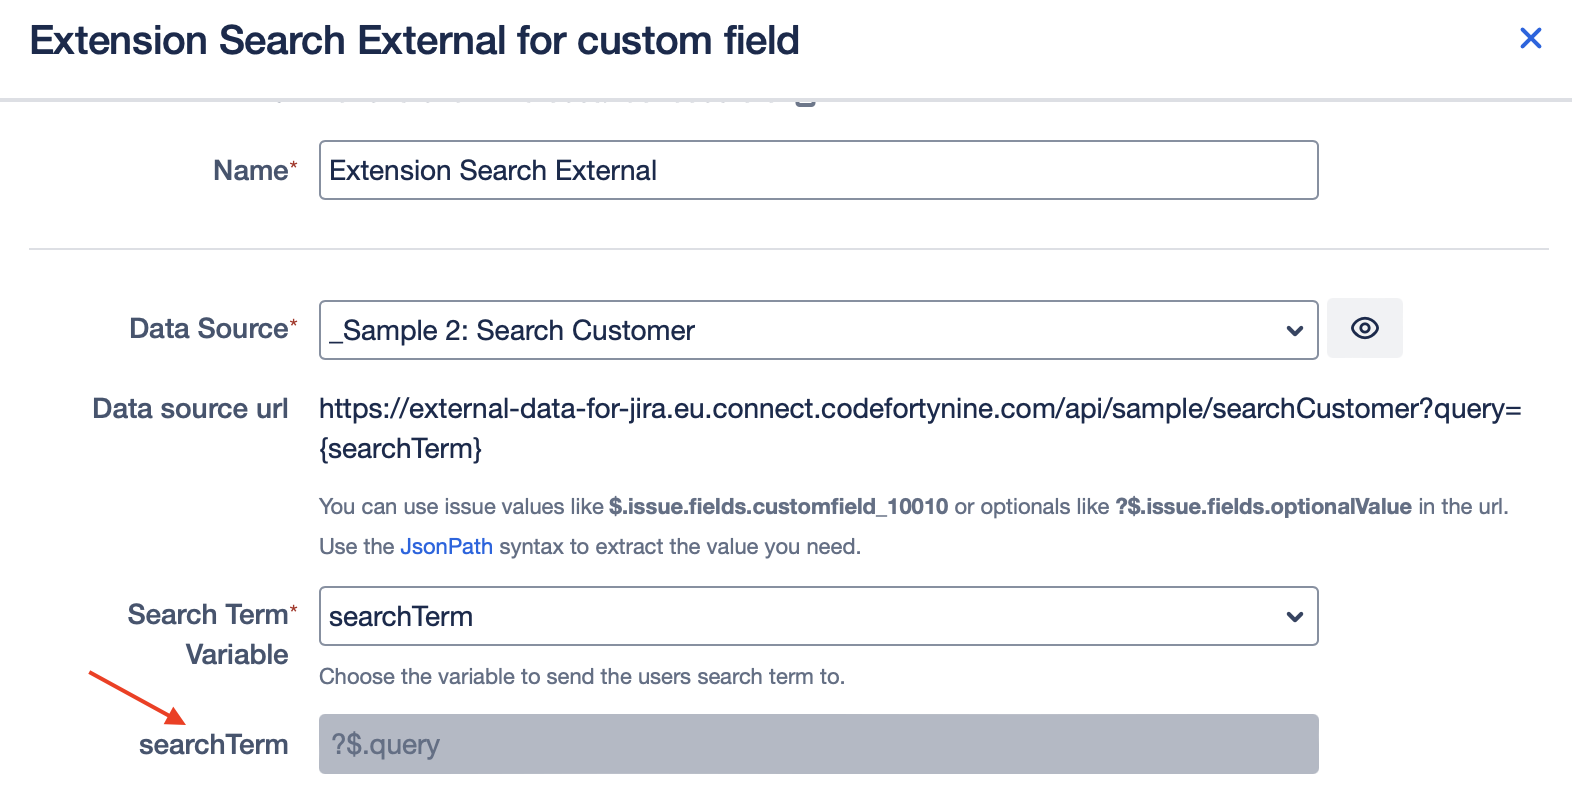This screenshot has height=790, width=1572.
Task: Click the searchTerm label beside the arrow
Action: pyautogui.click(x=213, y=744)
